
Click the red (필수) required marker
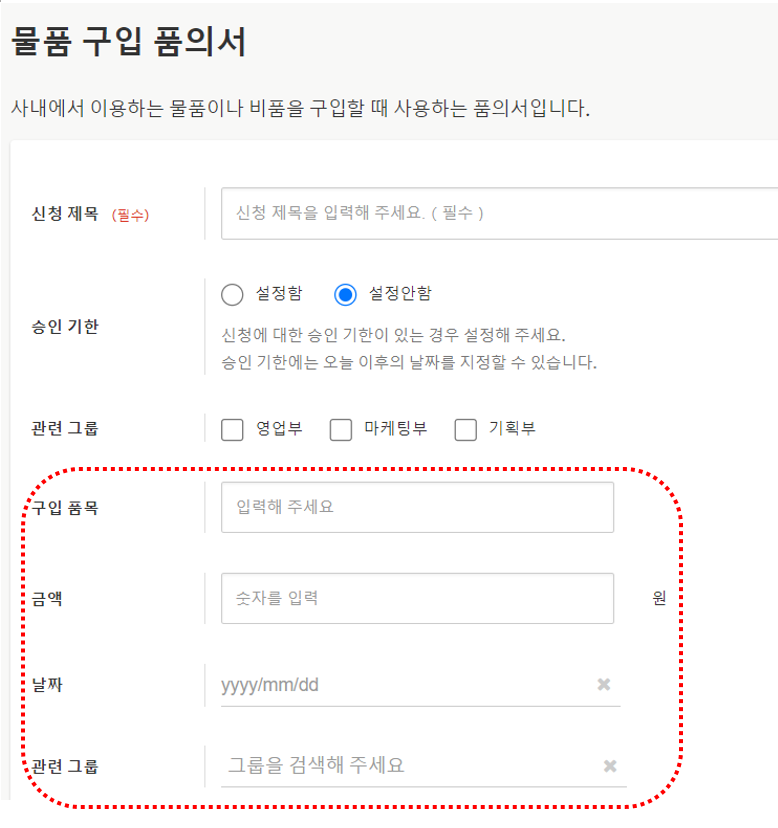pos(130,215)
